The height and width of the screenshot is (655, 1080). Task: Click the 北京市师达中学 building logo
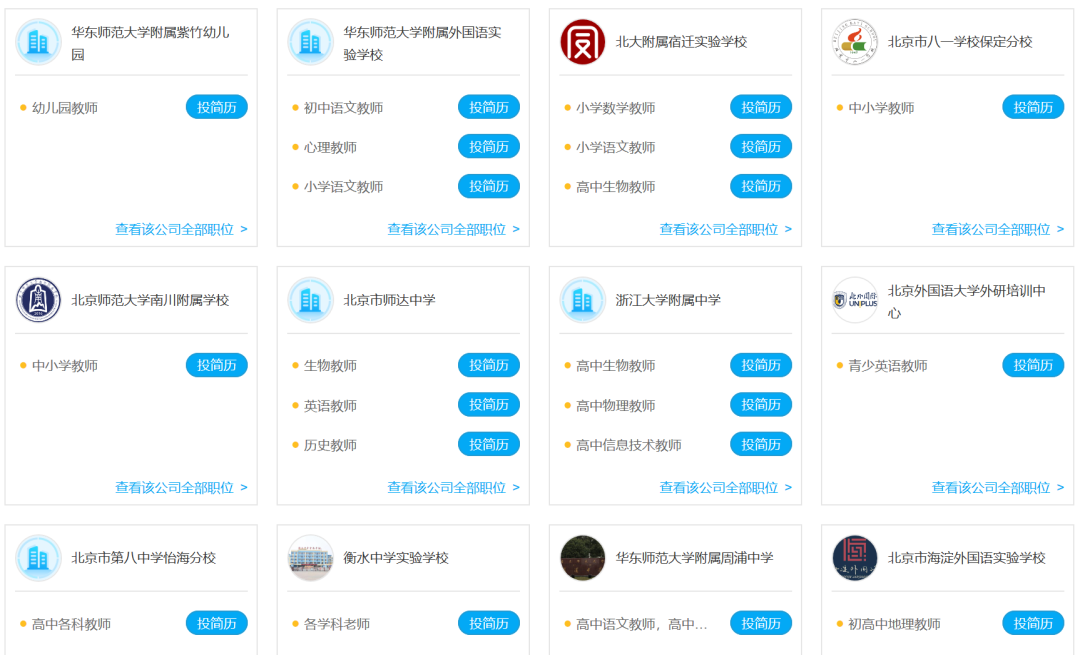pyautogui.click(x=311, y=300)
